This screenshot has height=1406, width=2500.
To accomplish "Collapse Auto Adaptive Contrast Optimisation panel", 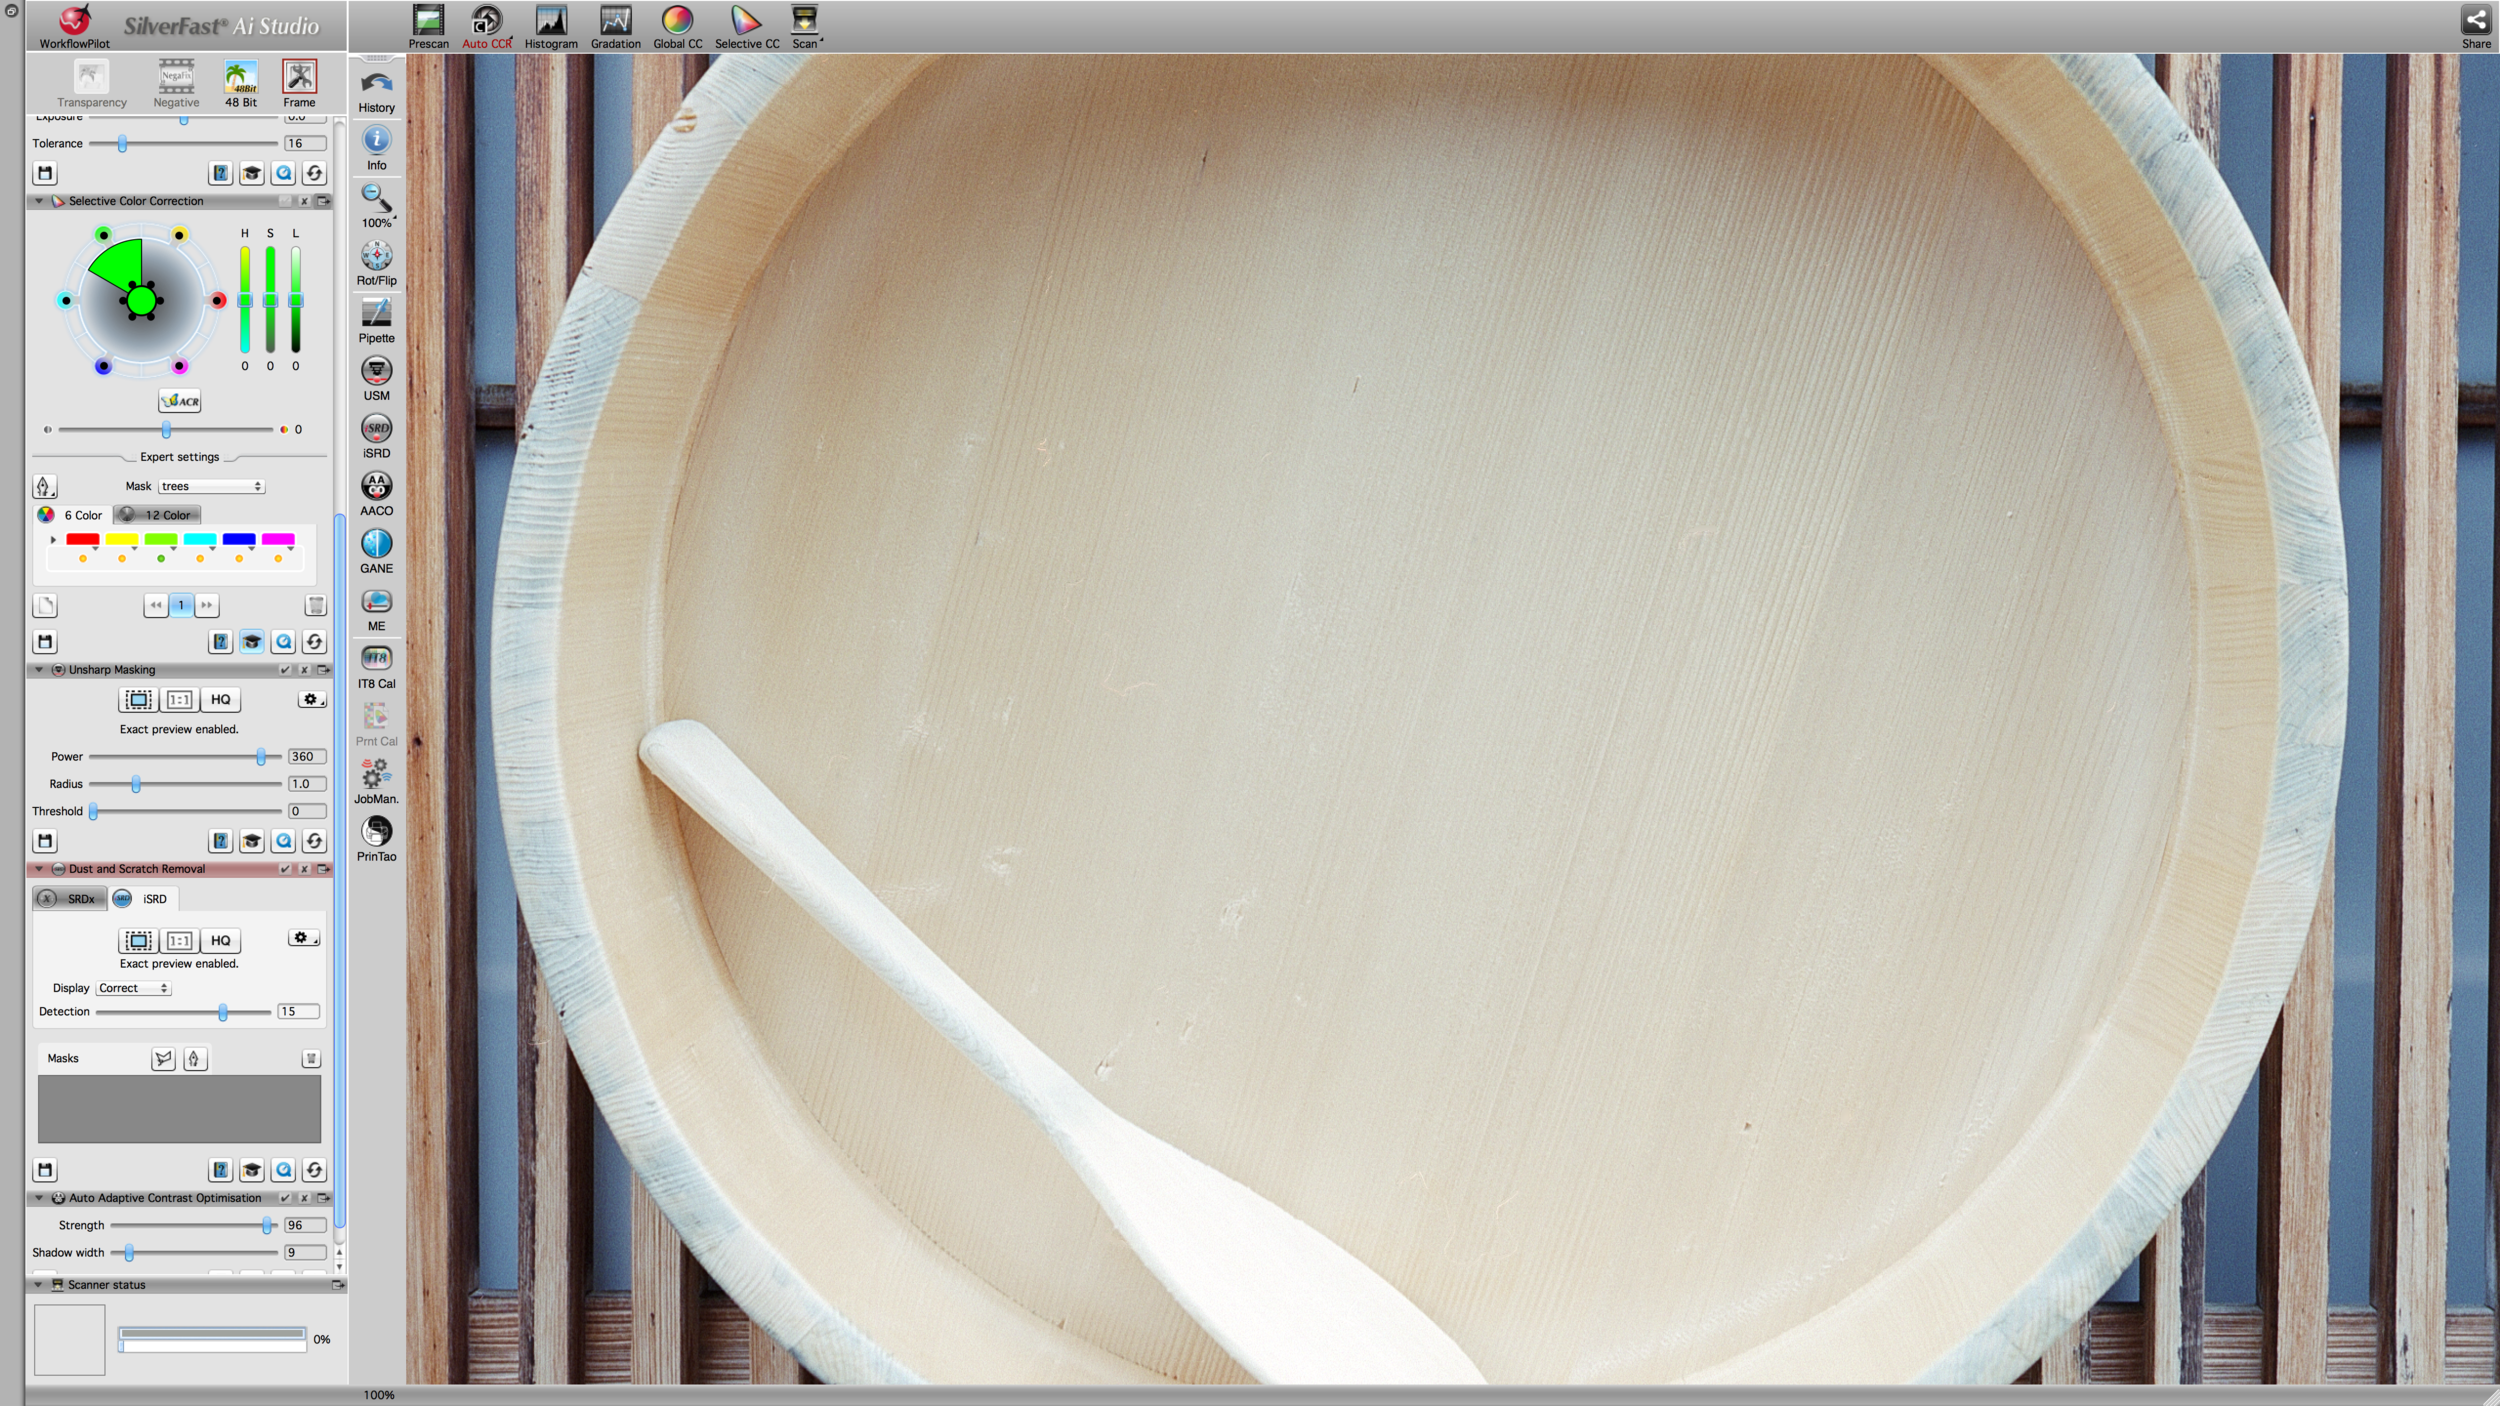I will (x=39, y=1198).
